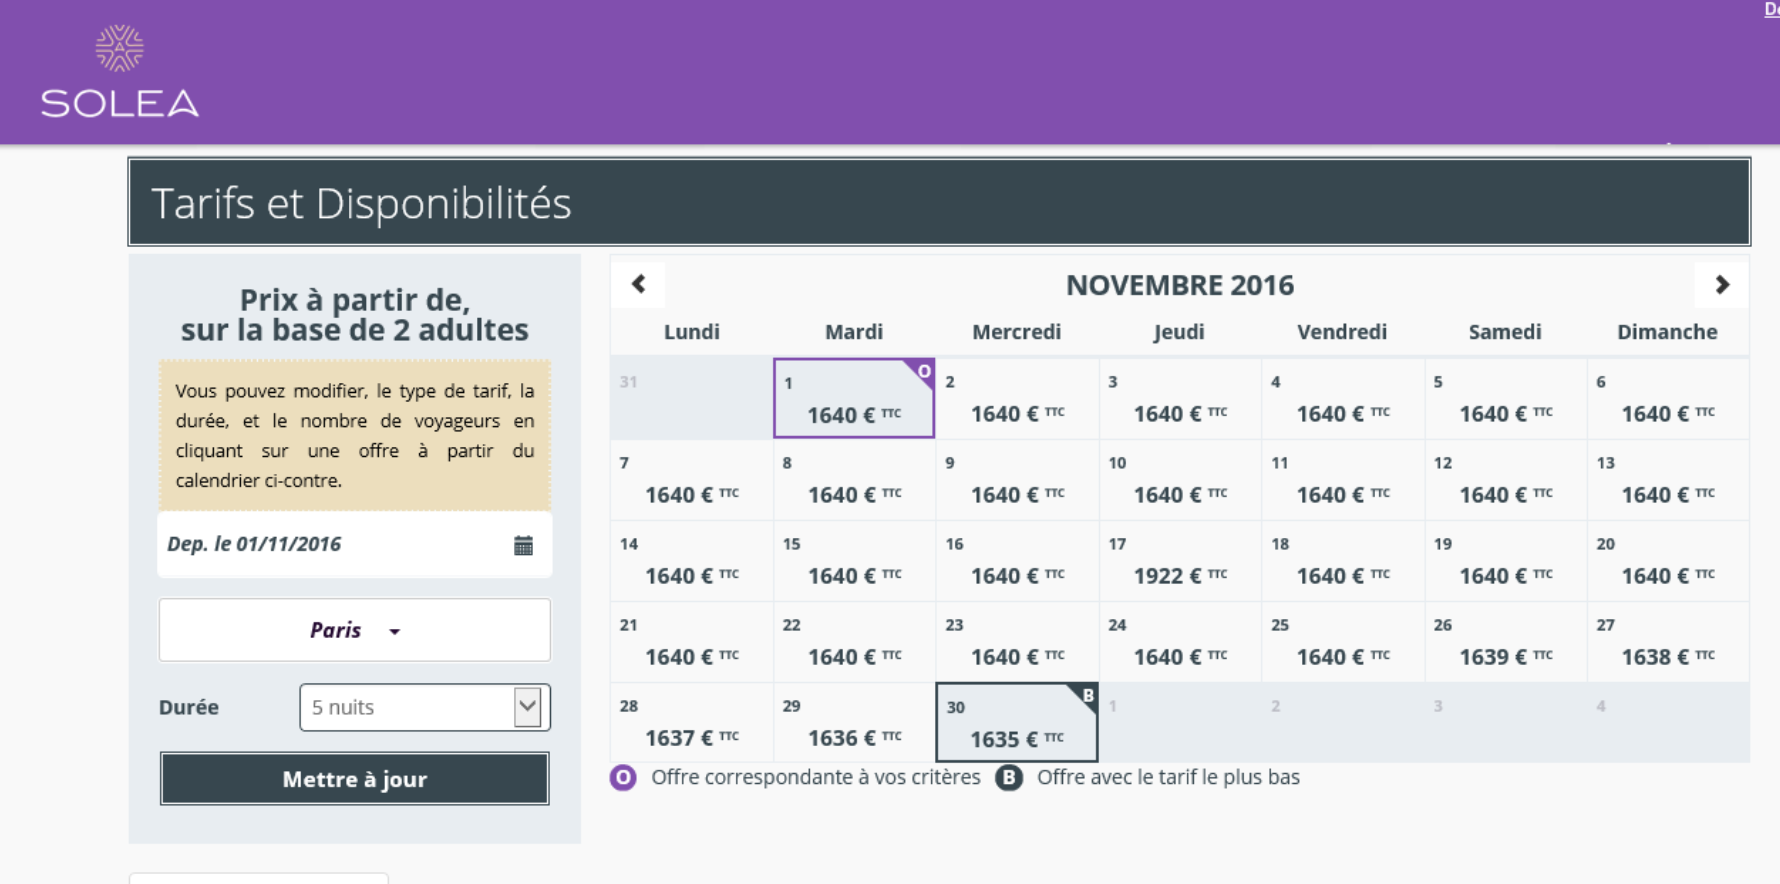The width and height of the screenshot is (1780, 884).
Task: Select November 14 offer at 1640 €
Action: point(691,562)
